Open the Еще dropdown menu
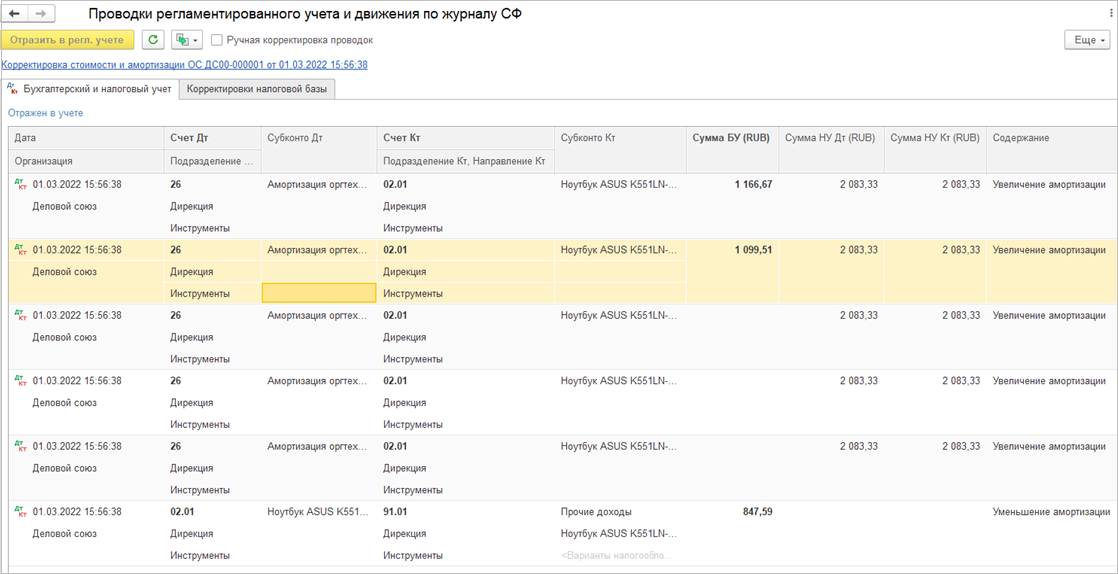The height and width of the screenshot is (574, 1118). [1088, 40]
